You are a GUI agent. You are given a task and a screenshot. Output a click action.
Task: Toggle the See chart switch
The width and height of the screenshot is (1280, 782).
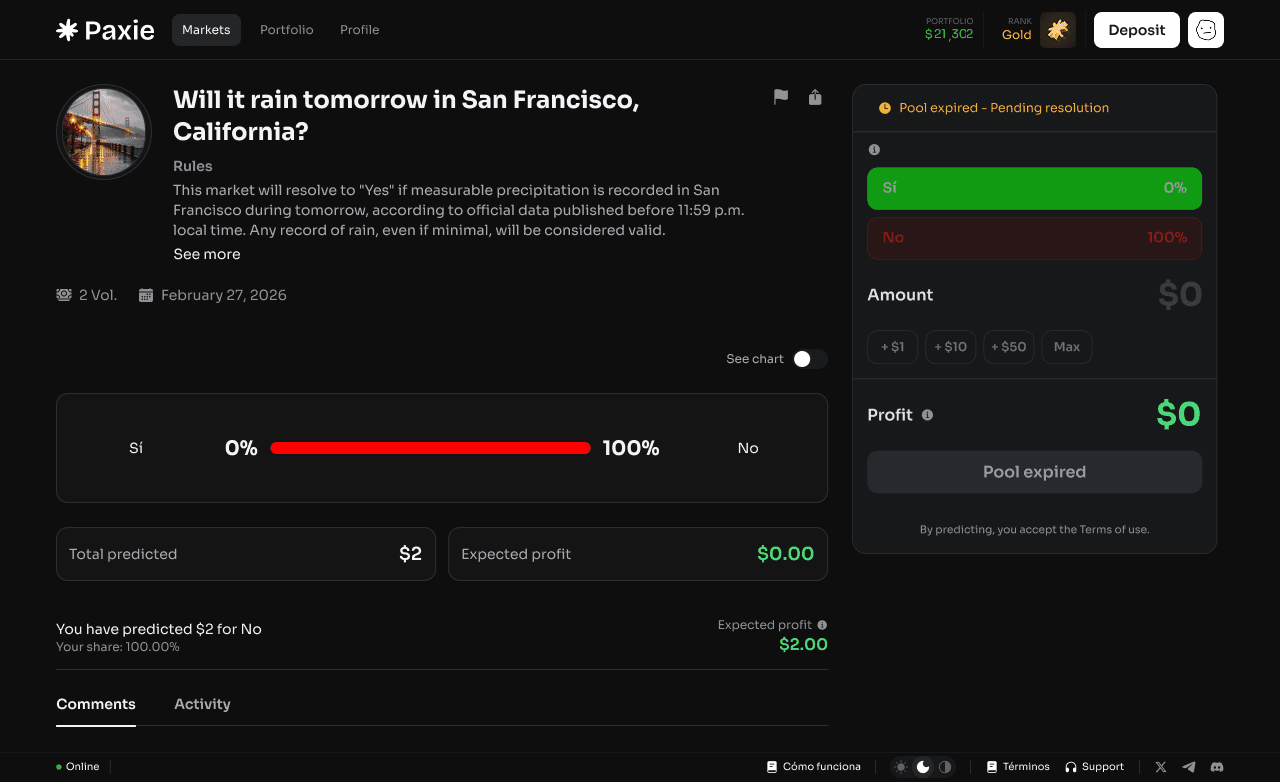(810, 359)
